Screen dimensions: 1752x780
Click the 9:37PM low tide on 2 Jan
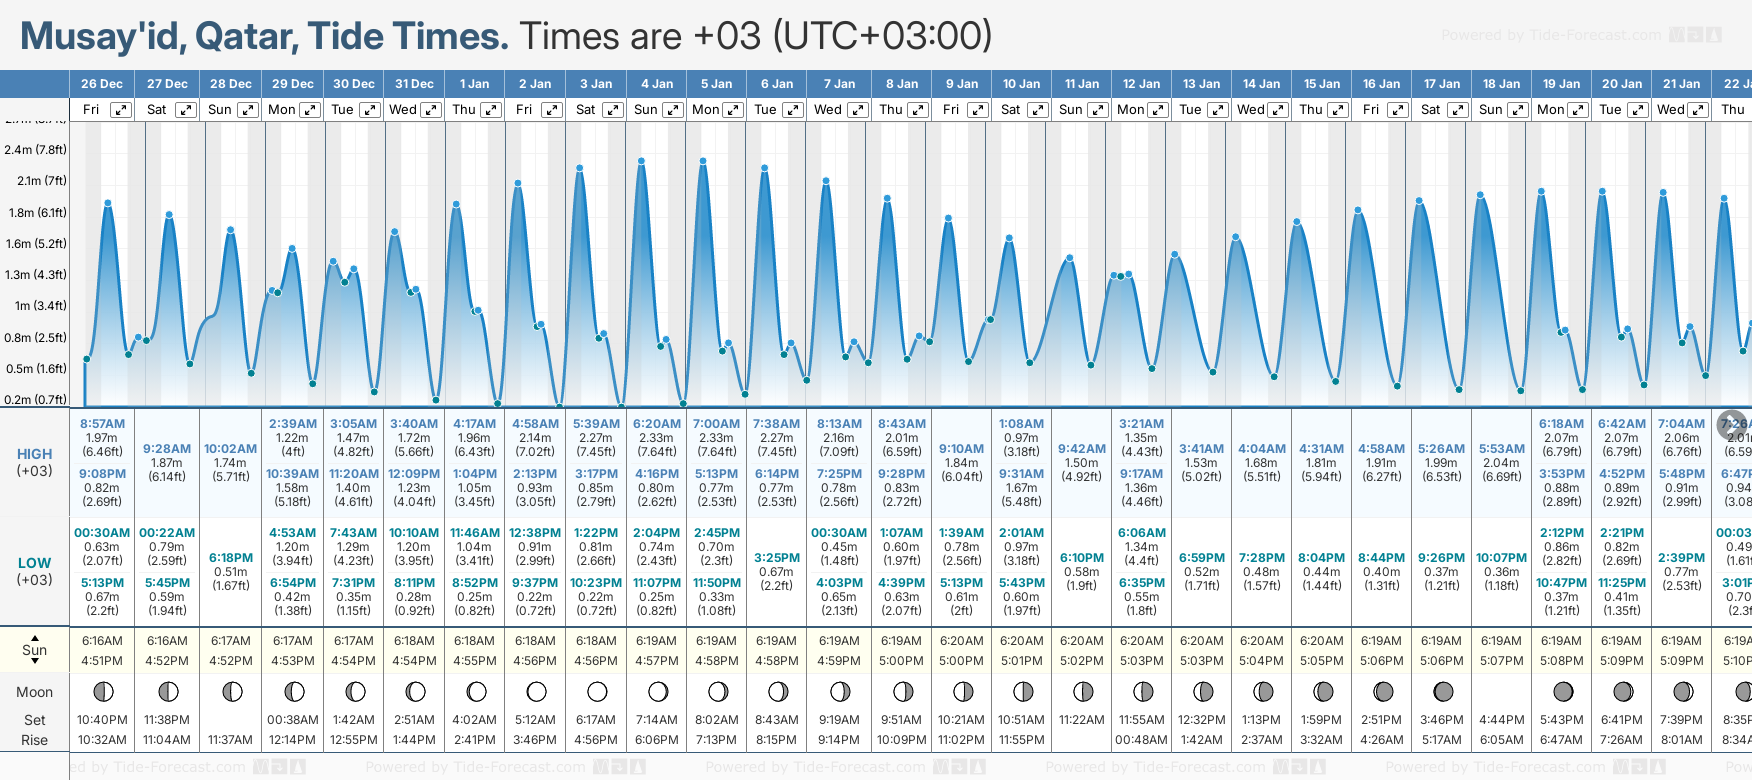pos(535,583)
